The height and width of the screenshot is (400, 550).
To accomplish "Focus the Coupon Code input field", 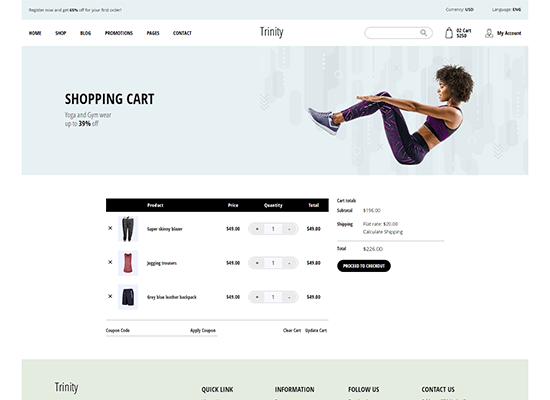I will (146, 330).
